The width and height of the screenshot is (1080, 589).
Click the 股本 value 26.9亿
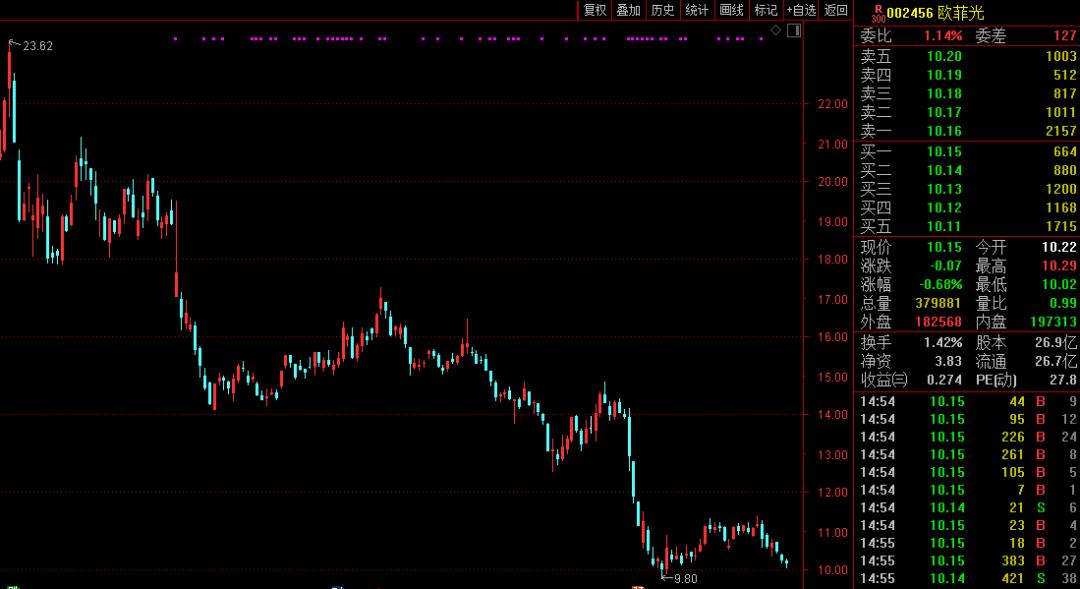pos(1057,342)
